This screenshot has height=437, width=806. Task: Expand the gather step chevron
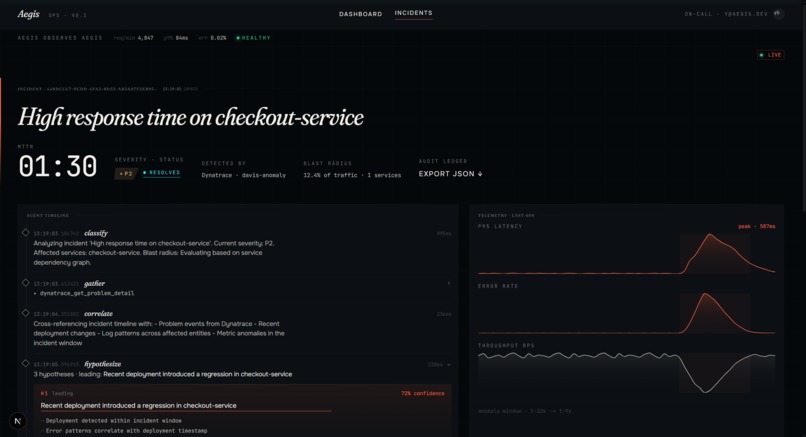click(x=449, y=283)
